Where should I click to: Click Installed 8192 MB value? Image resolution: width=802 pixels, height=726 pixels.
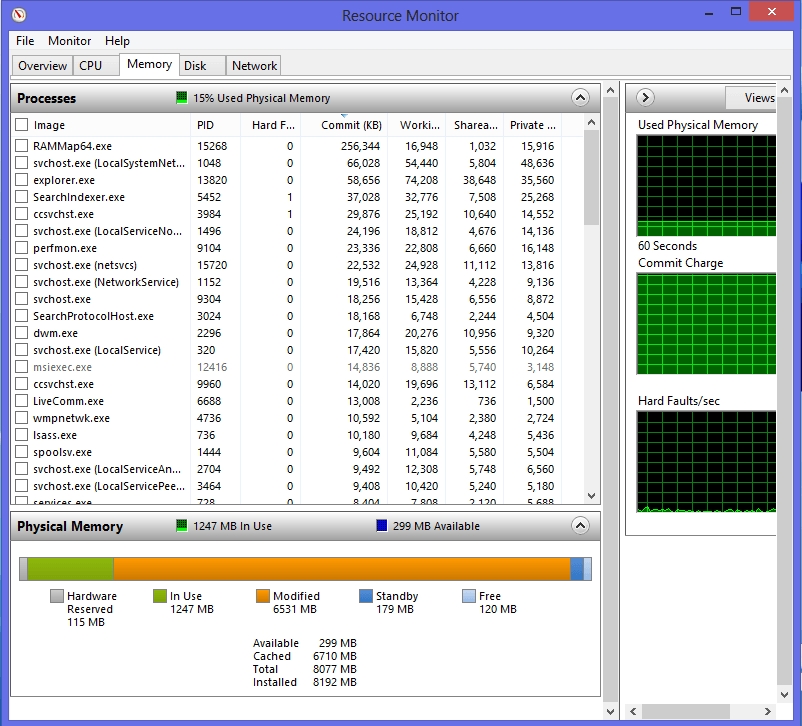(x=335, y=682)
